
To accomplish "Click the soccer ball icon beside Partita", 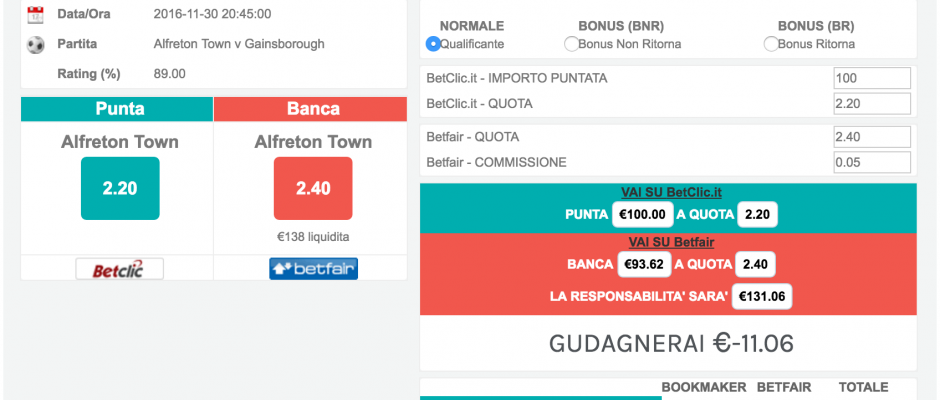I will pos(35,45).
